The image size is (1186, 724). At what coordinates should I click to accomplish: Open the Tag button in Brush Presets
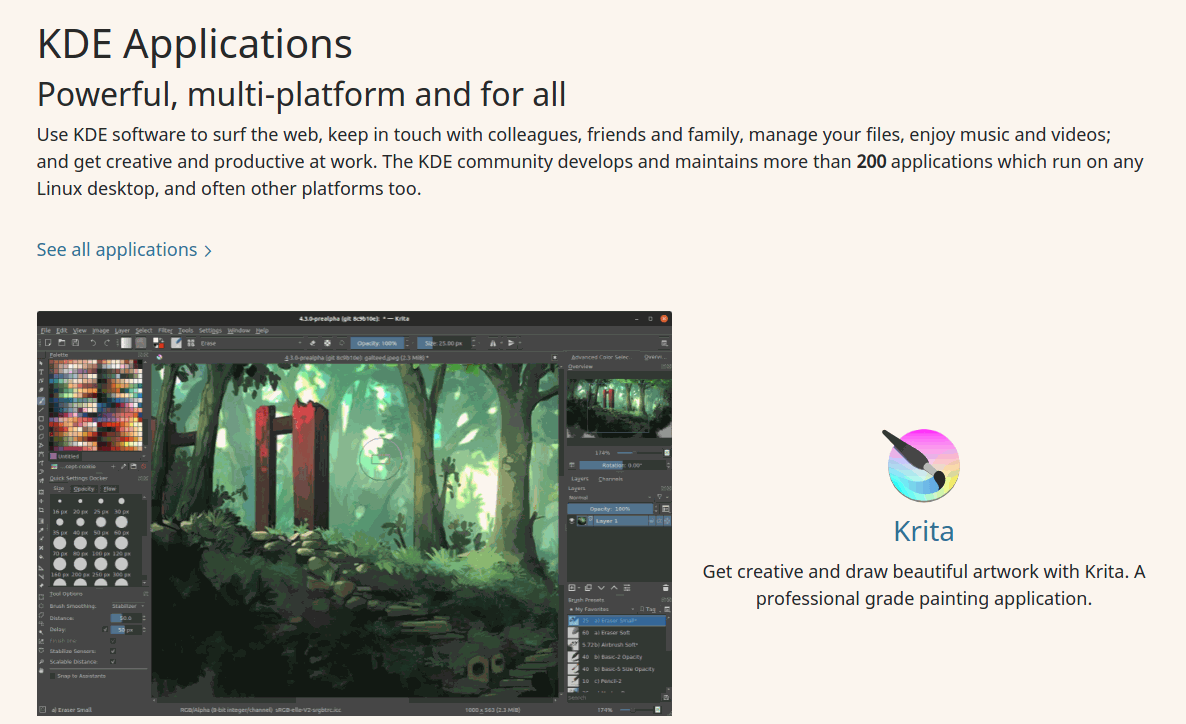[x=648, y=609]
